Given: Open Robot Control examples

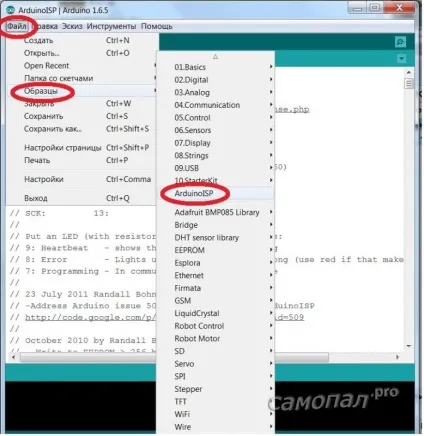Looking at the screenshot, I should coord(216,326).
